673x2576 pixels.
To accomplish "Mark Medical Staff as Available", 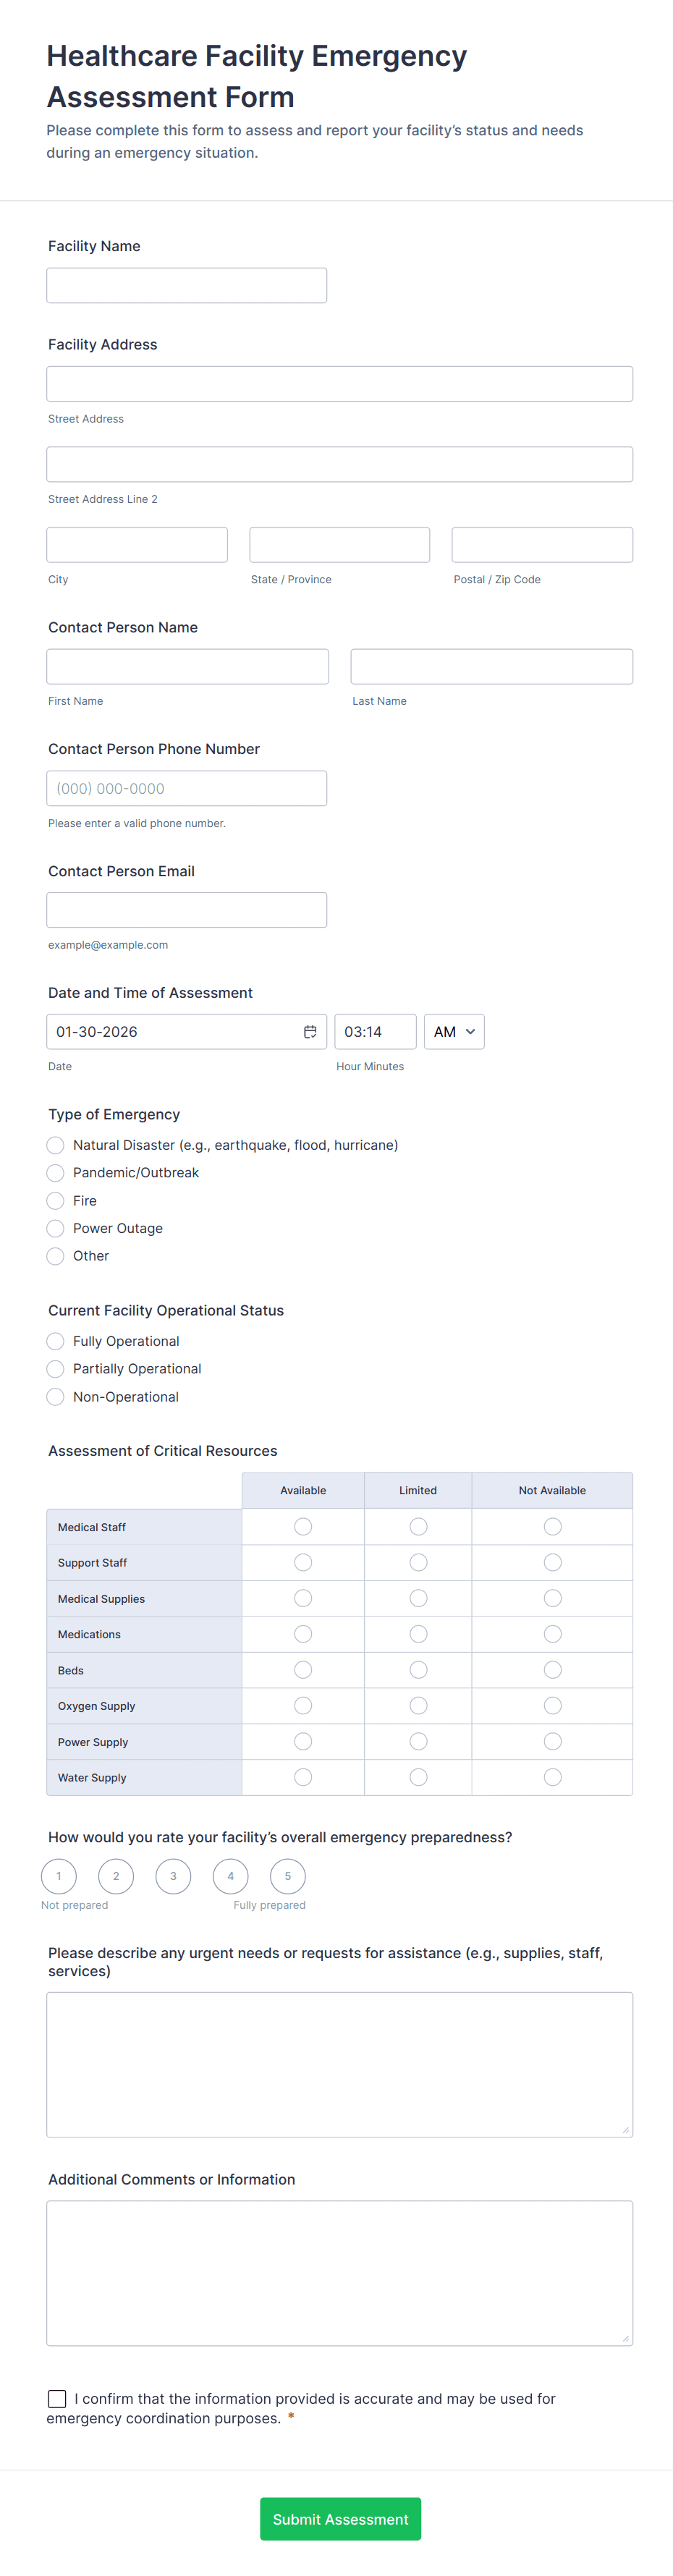I will pyautogui.click(x=303, y=1527).
